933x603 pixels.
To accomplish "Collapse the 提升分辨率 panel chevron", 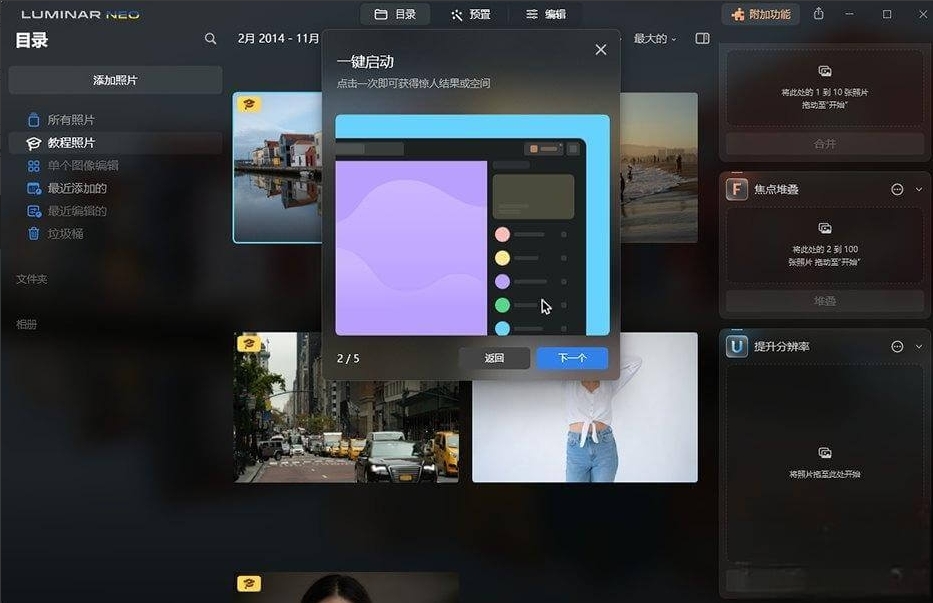I will click(x=919, y=346).
